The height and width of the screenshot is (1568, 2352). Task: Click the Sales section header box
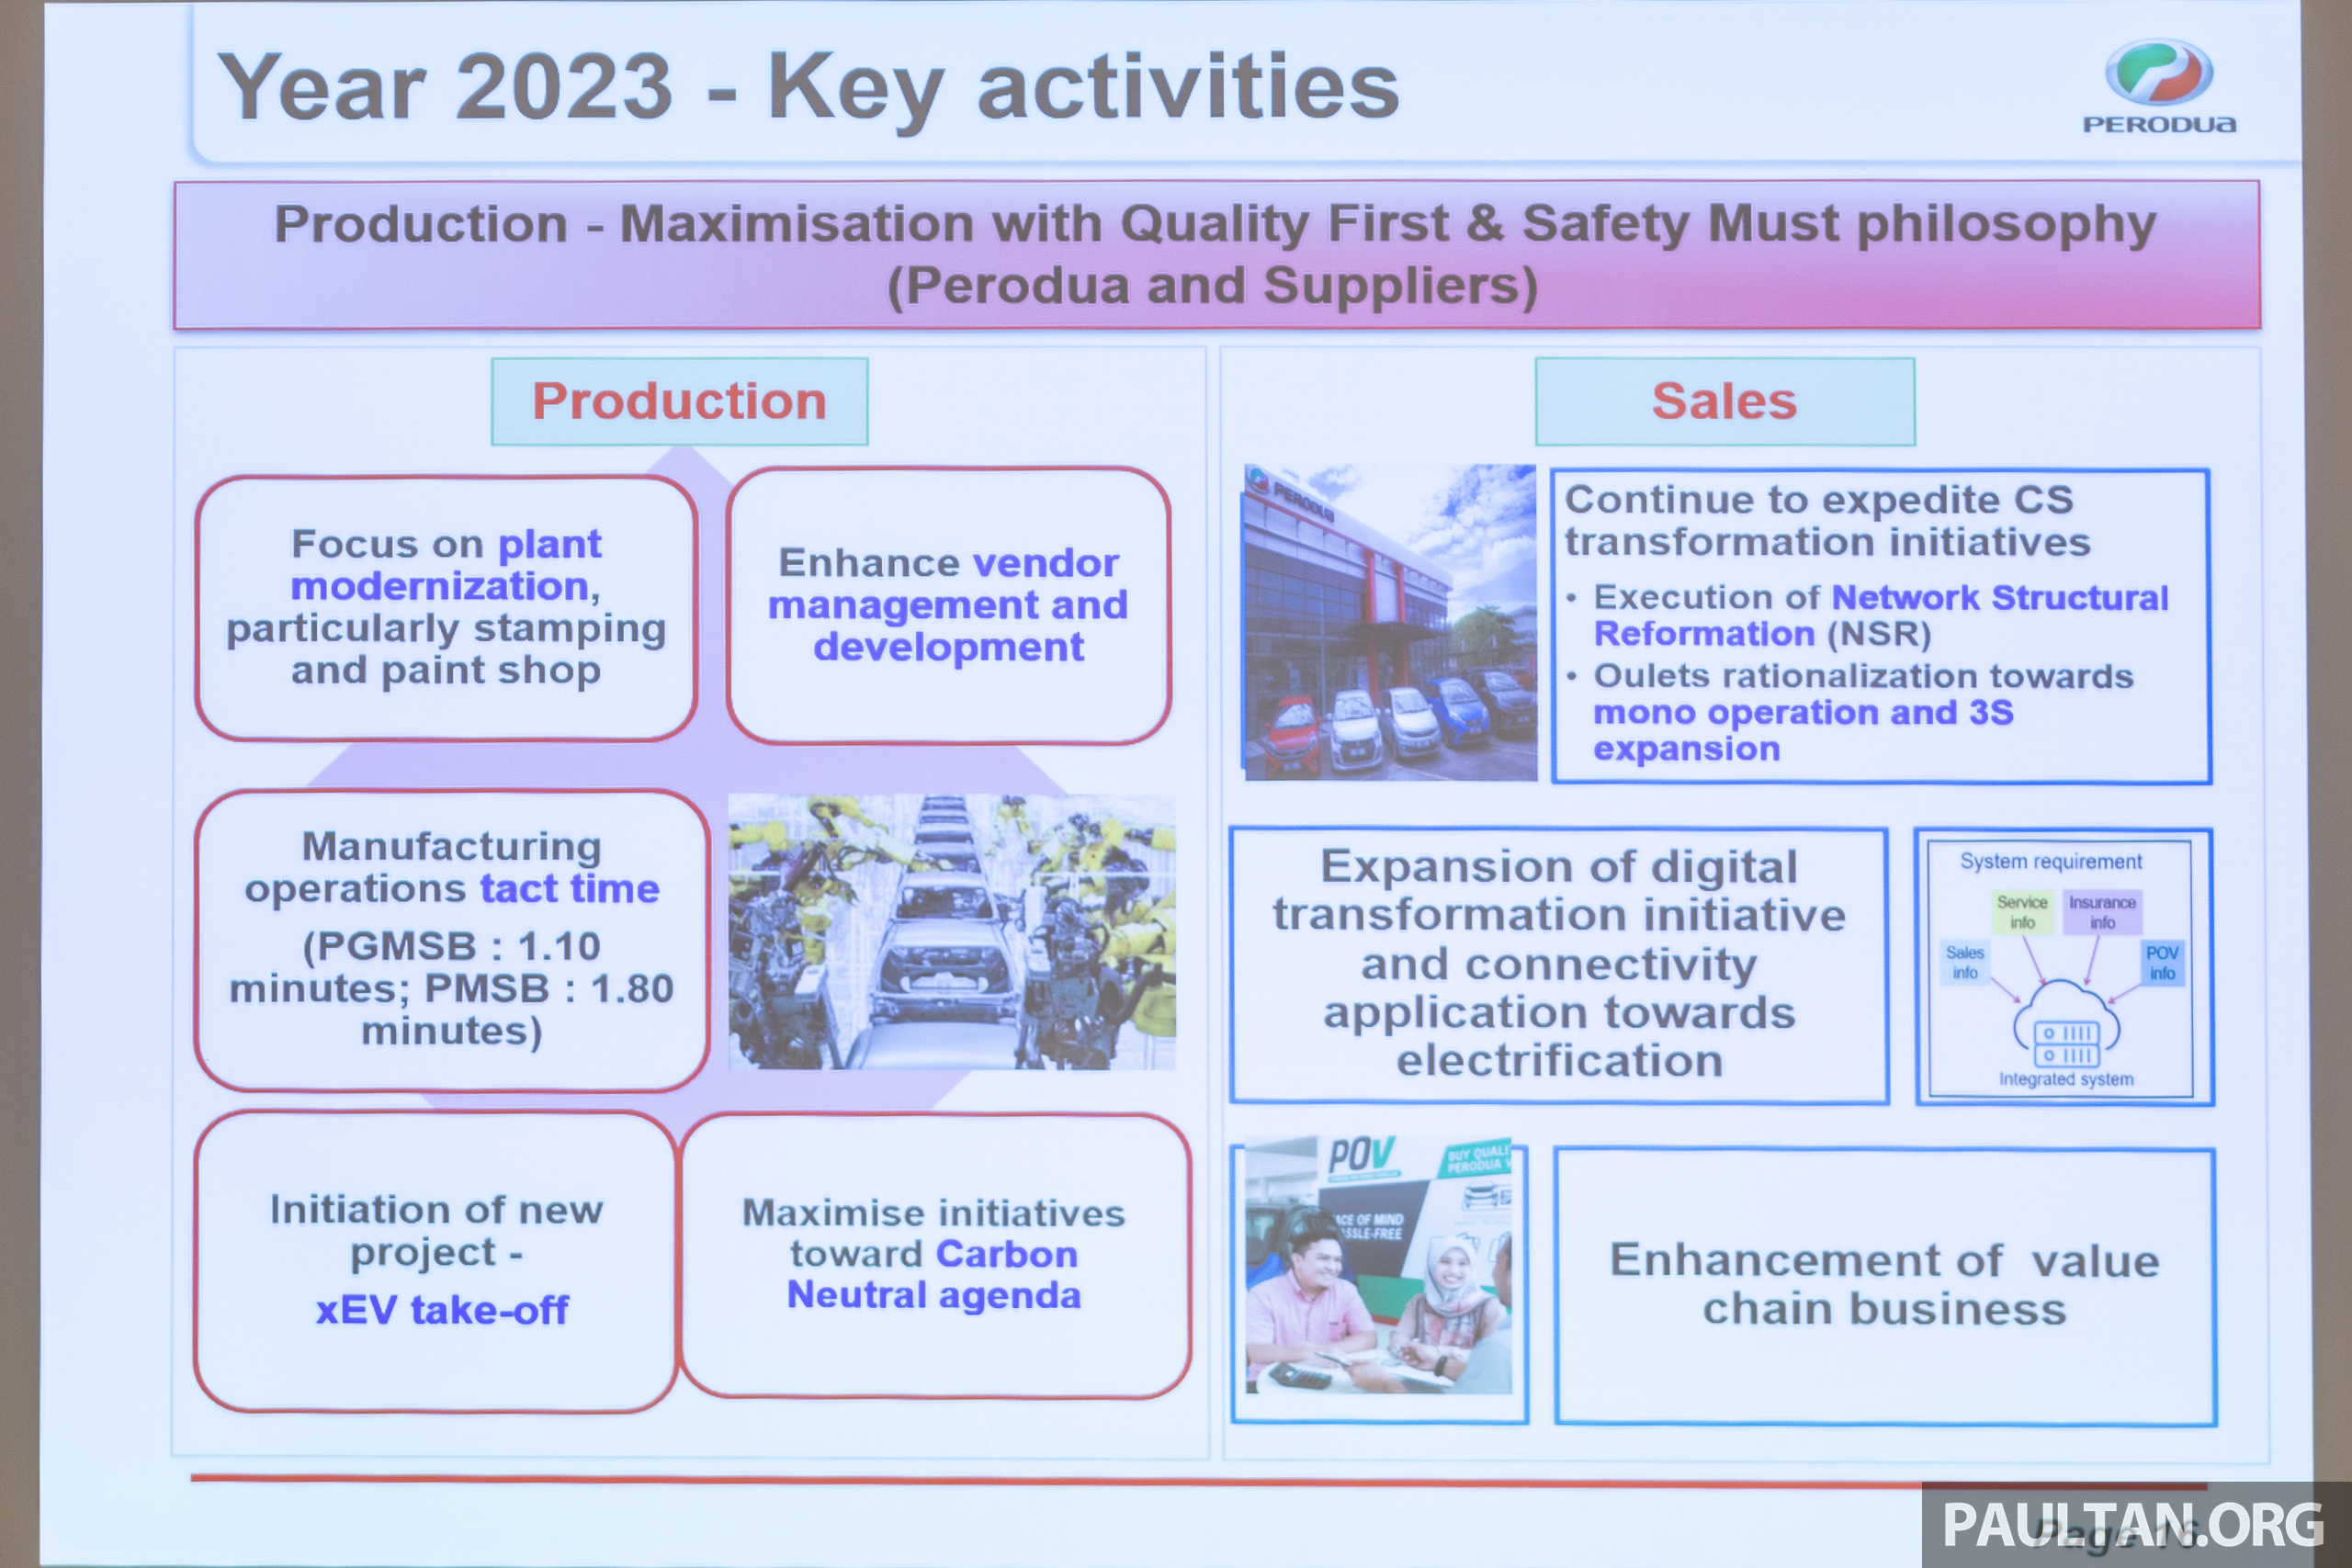(x=1725, y=401)
